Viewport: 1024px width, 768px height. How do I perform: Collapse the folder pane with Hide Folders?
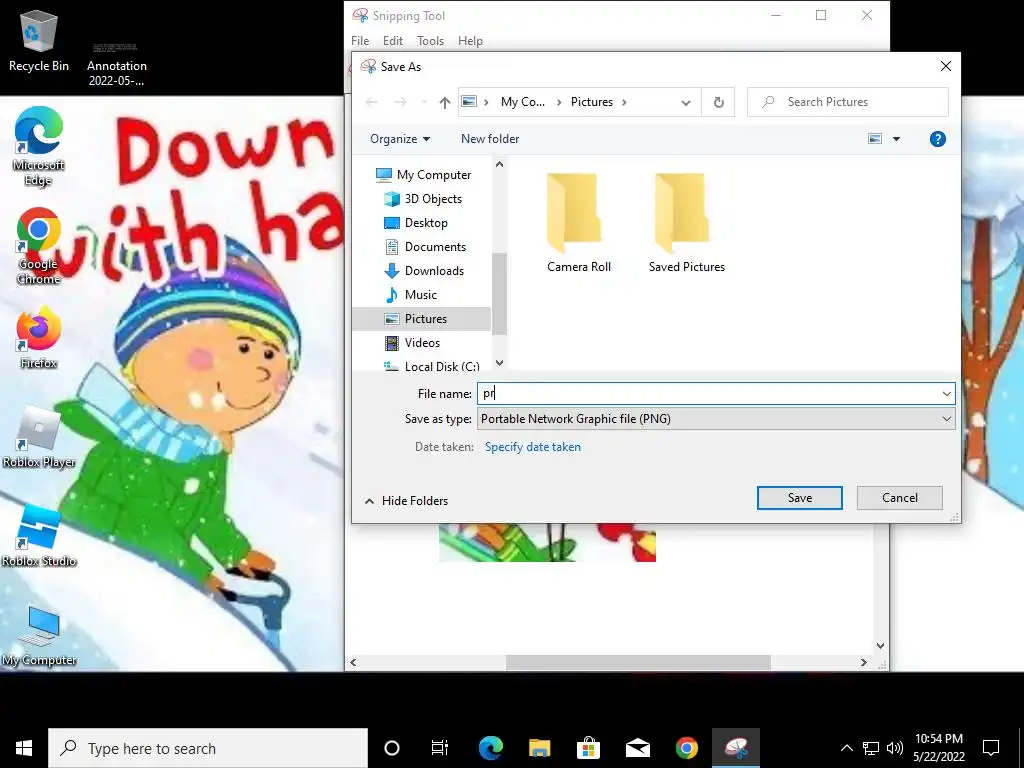click(406, 501)
